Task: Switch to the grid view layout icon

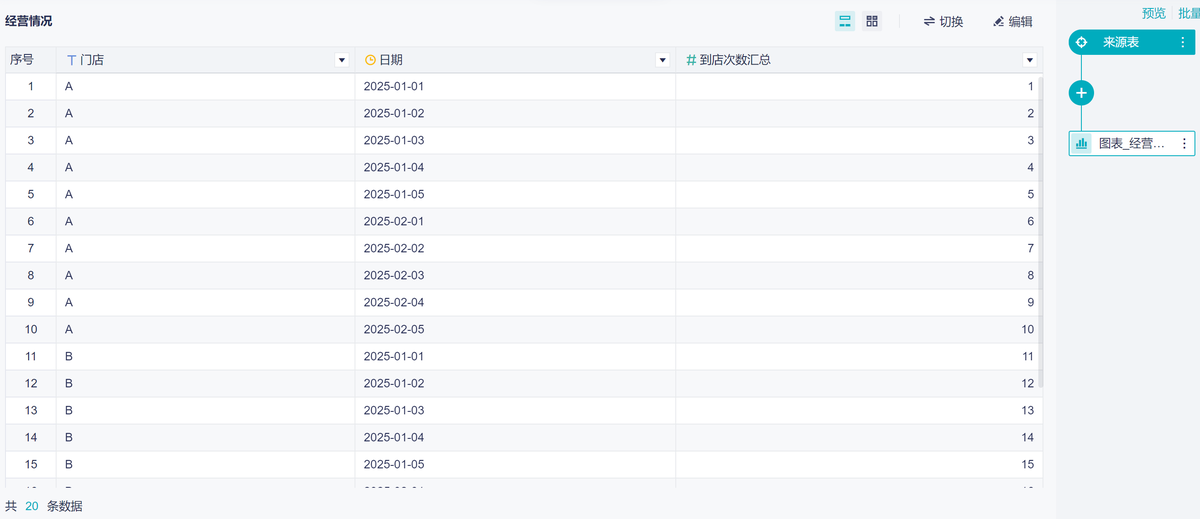Action: point(872,21)
